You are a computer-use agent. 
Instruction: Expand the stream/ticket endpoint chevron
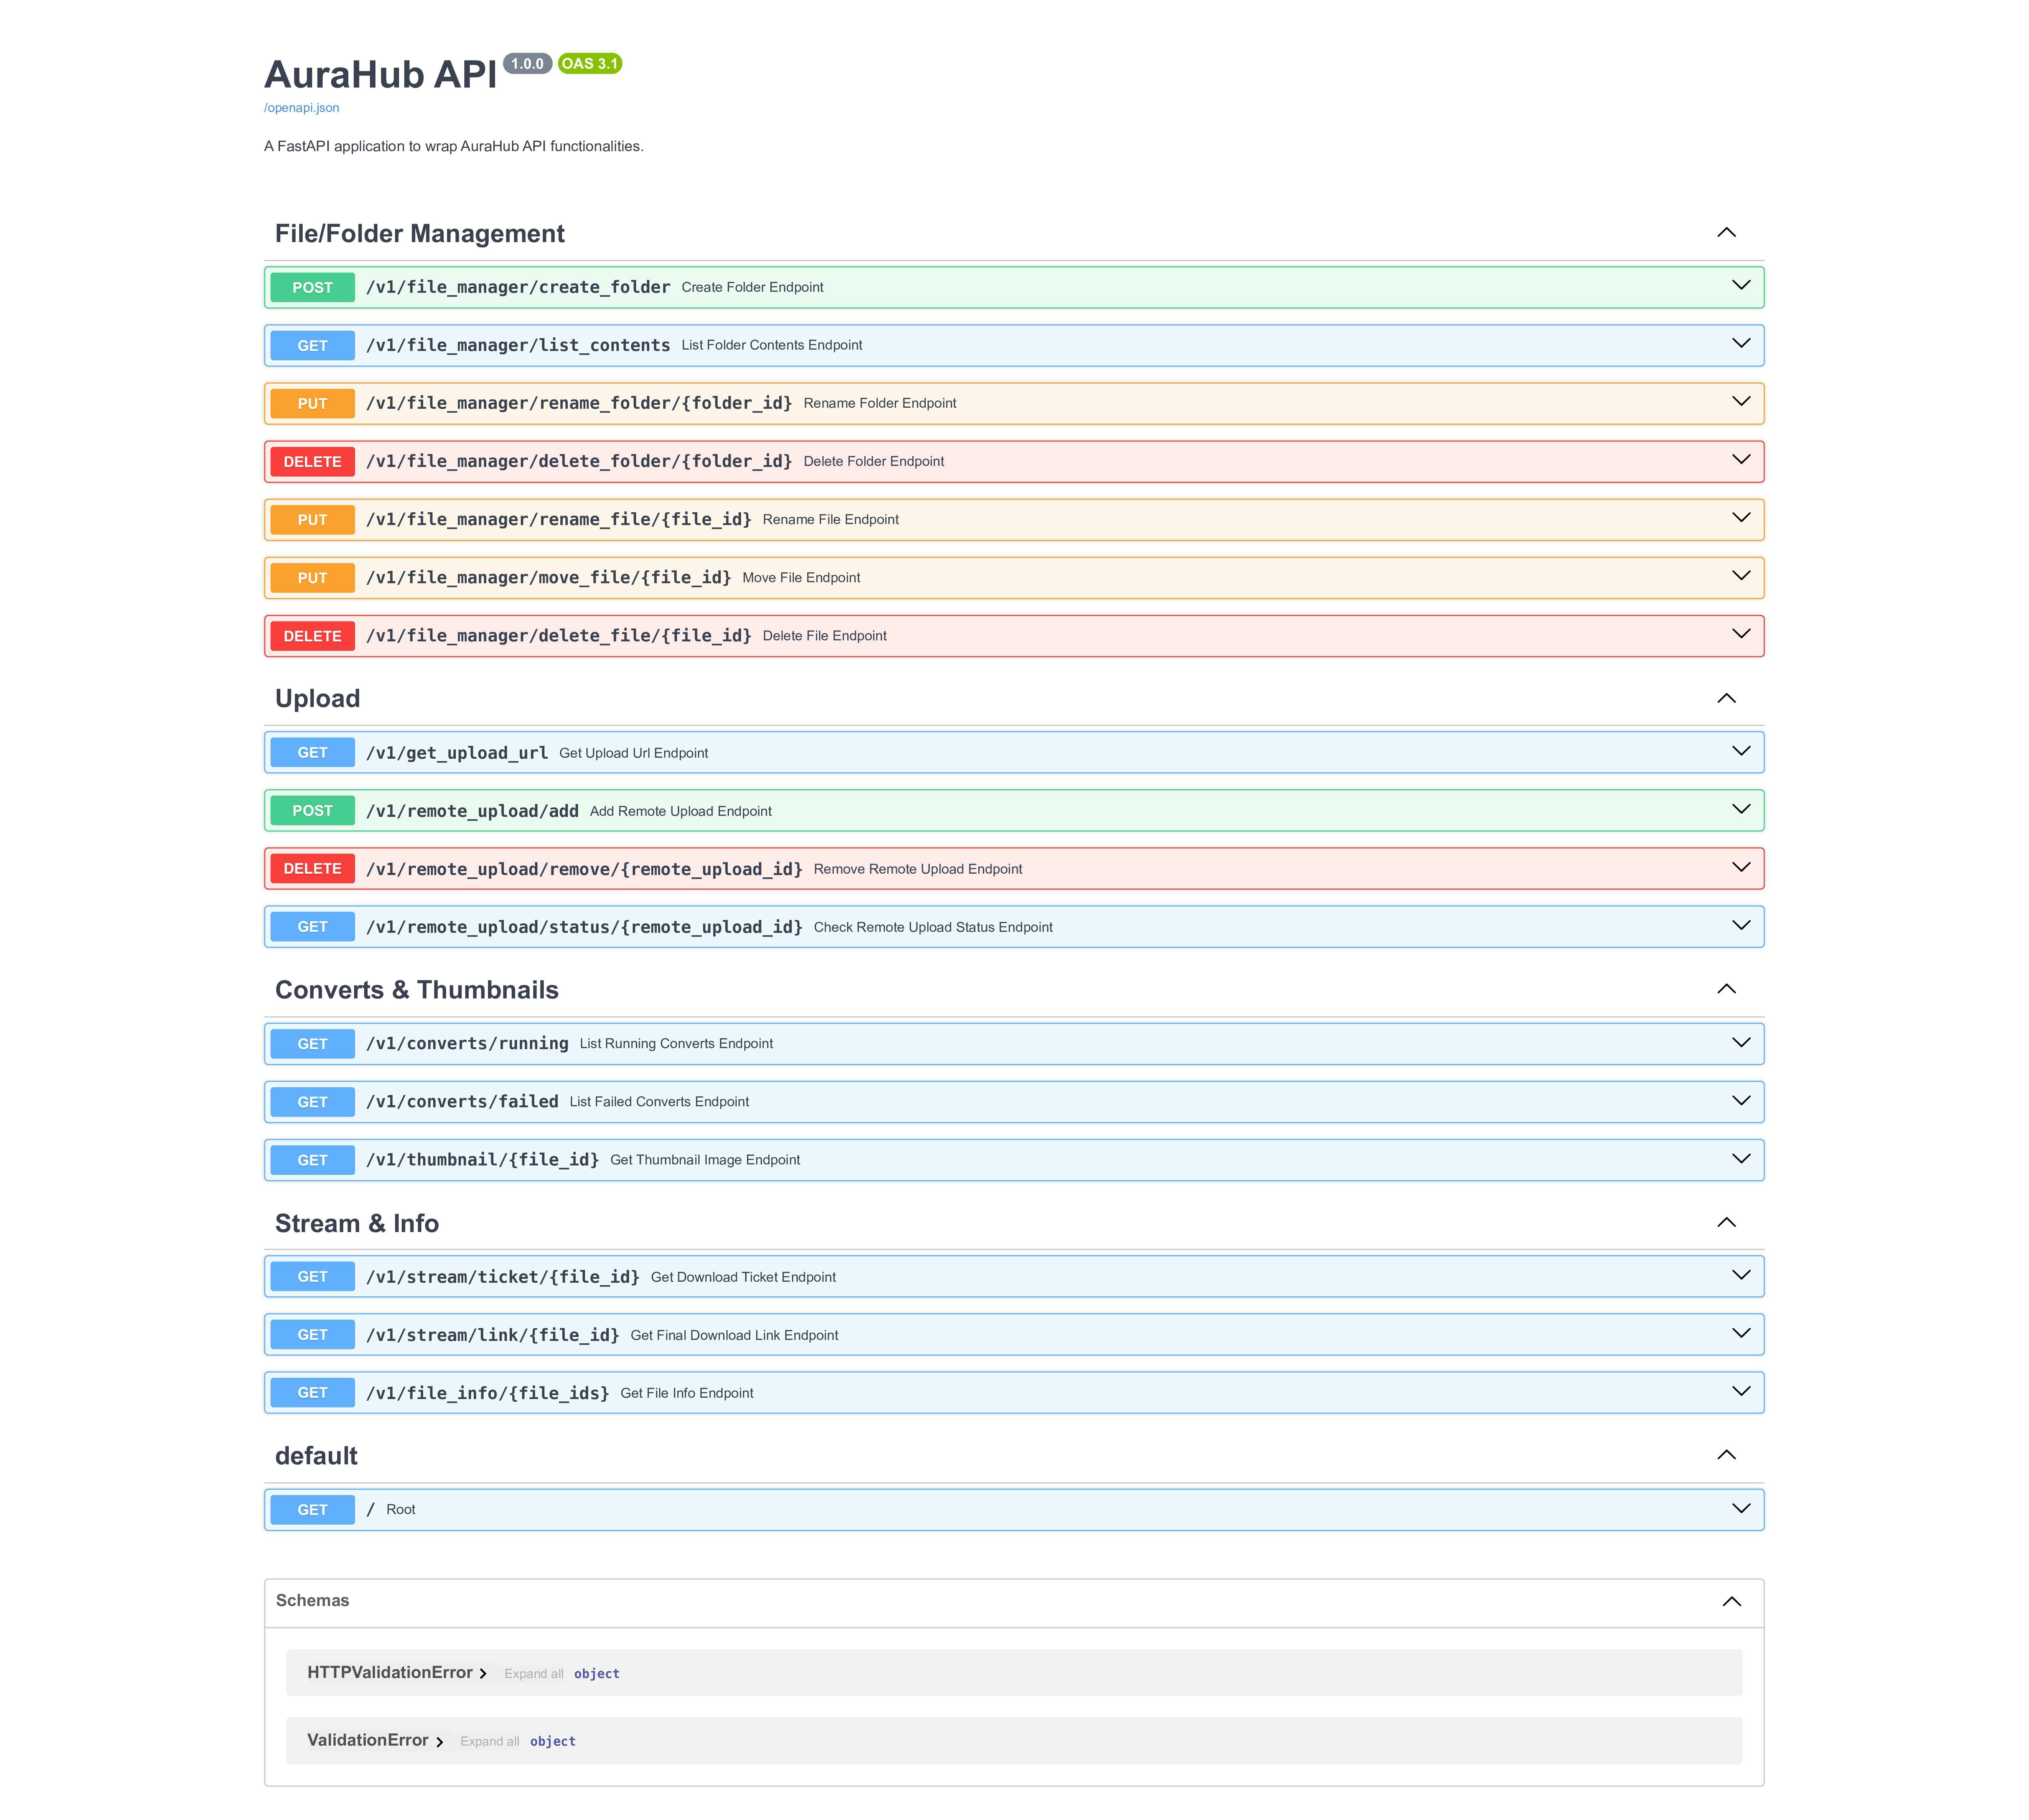[x=1741, y=1275]
